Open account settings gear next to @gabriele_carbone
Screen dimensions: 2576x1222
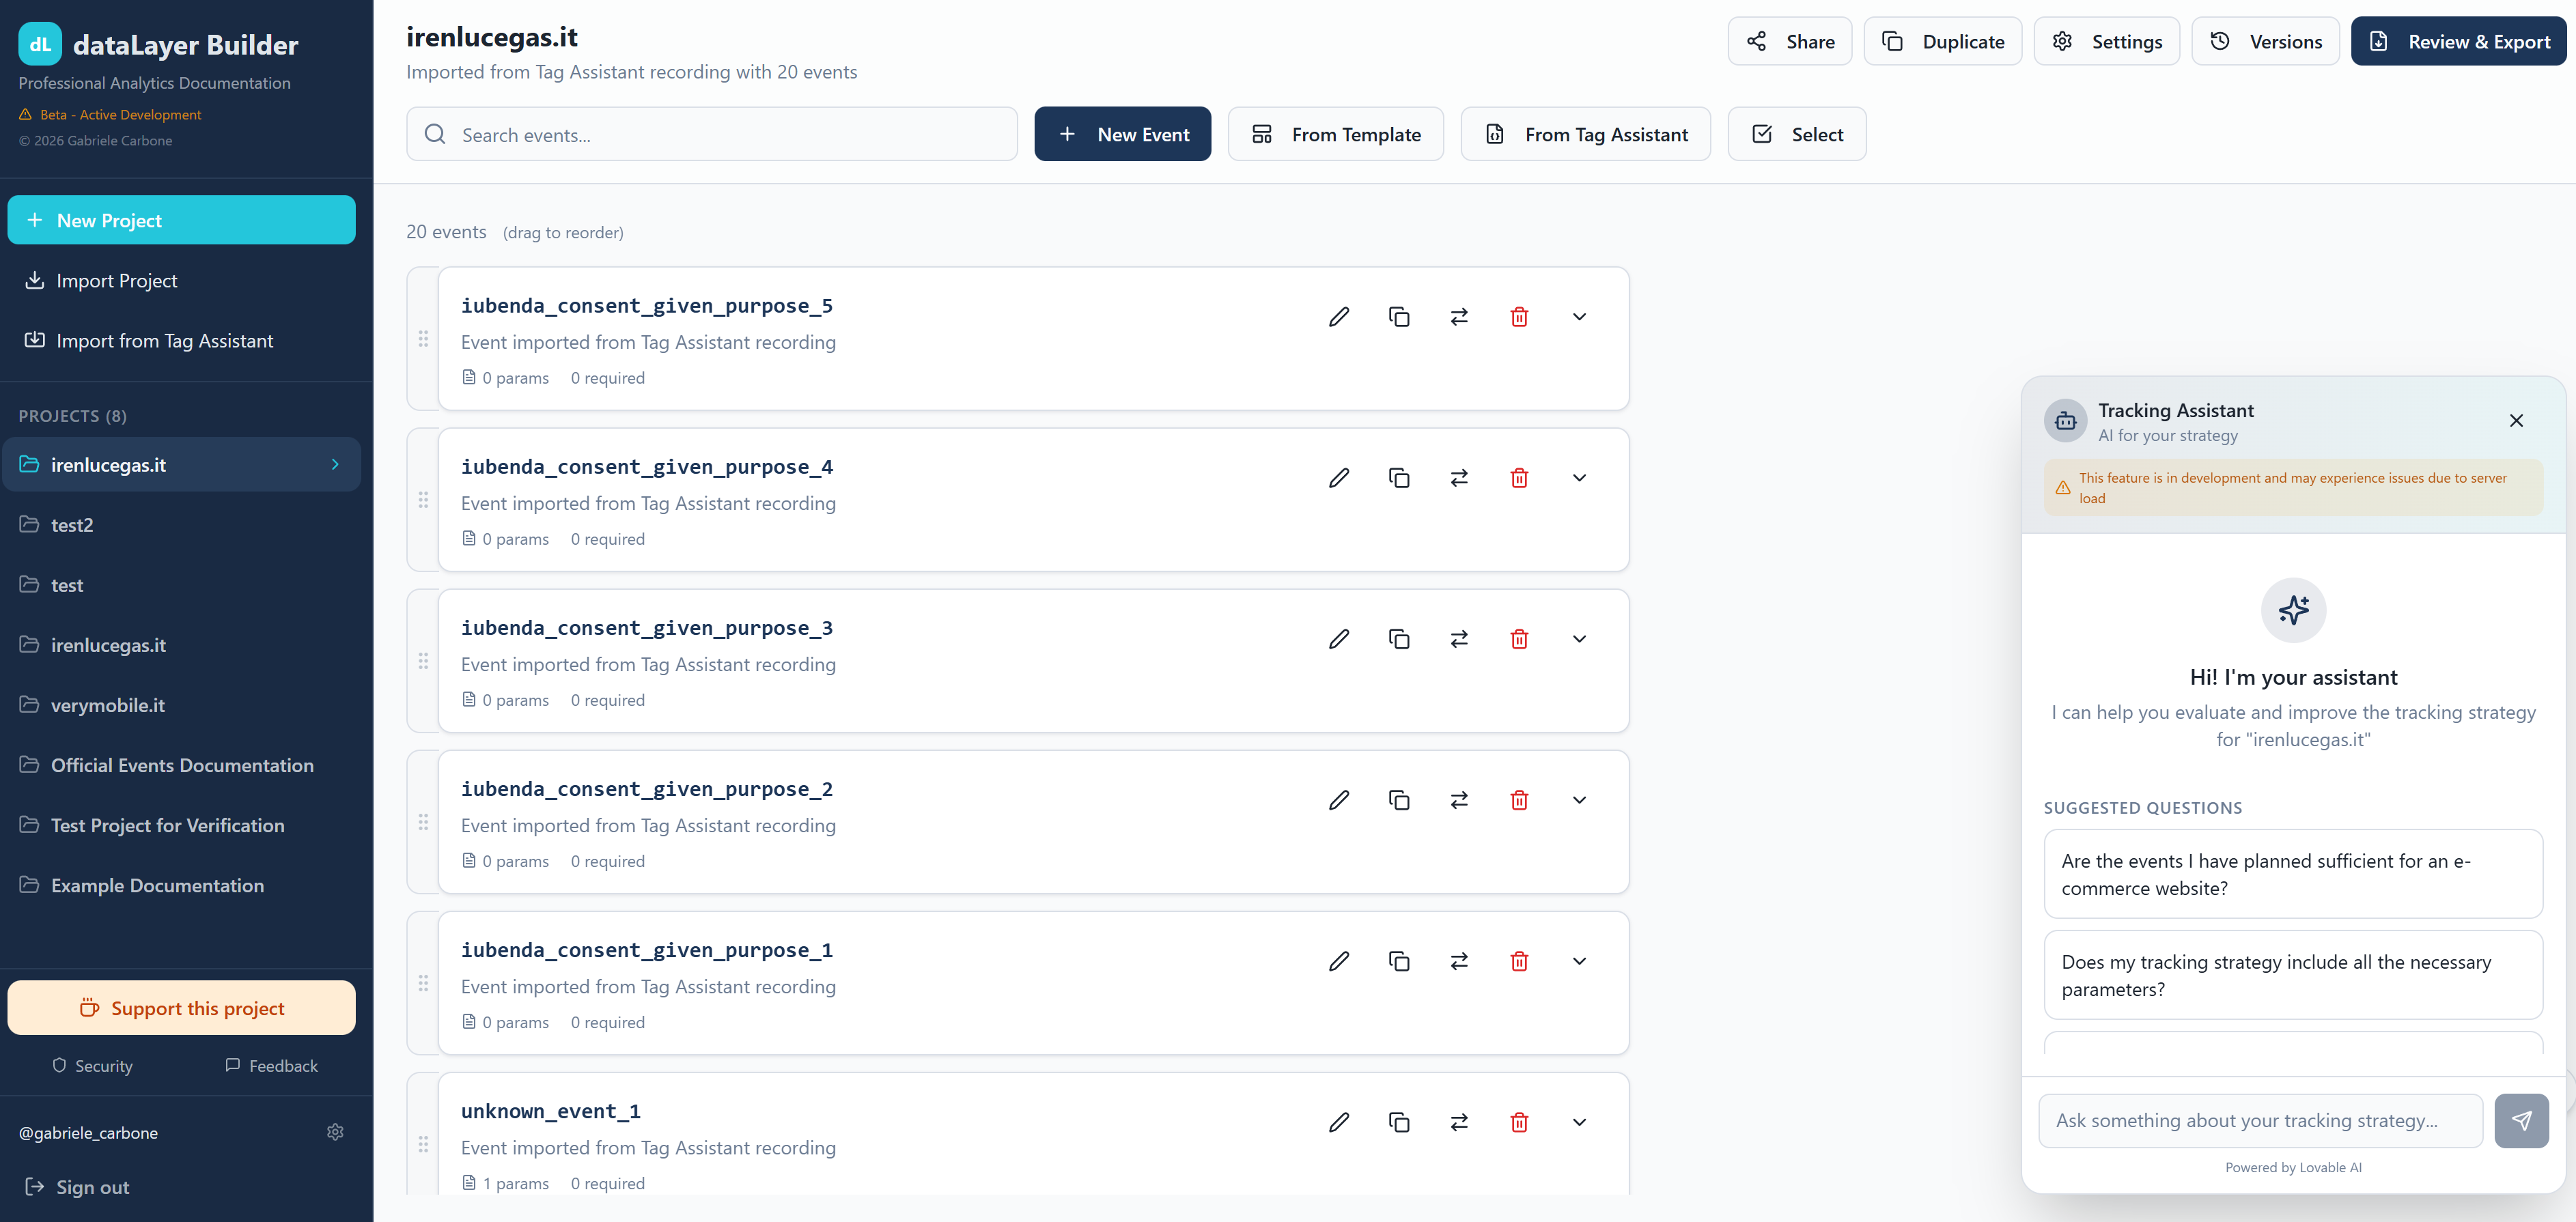(335, 1132)
